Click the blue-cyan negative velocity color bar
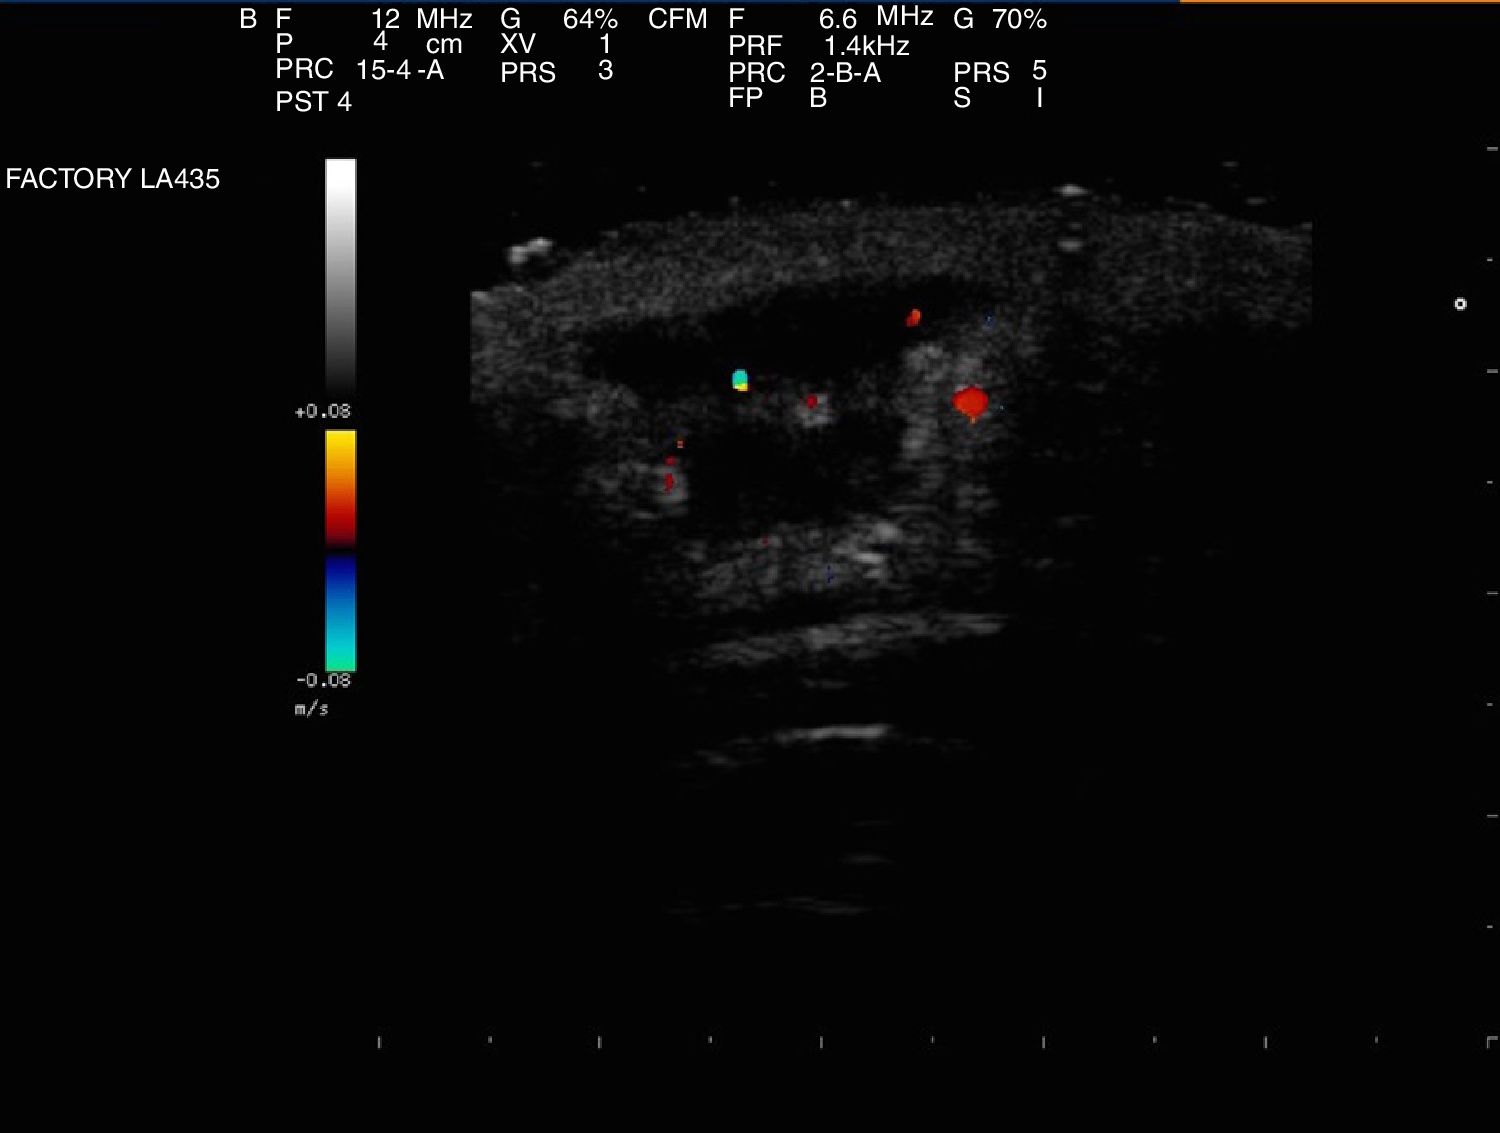The width and height of the screenshot is (1500, 1133). [340, 613]
